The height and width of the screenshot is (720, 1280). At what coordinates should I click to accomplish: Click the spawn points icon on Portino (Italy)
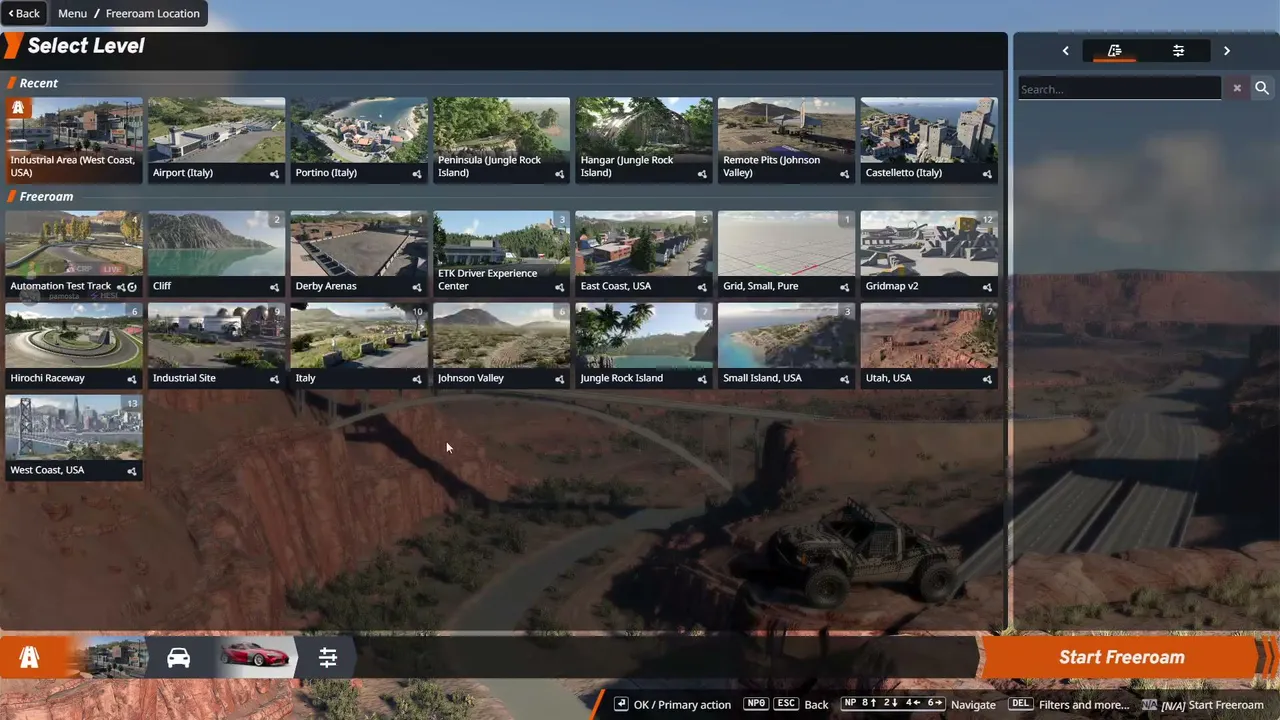coord(417,174)
